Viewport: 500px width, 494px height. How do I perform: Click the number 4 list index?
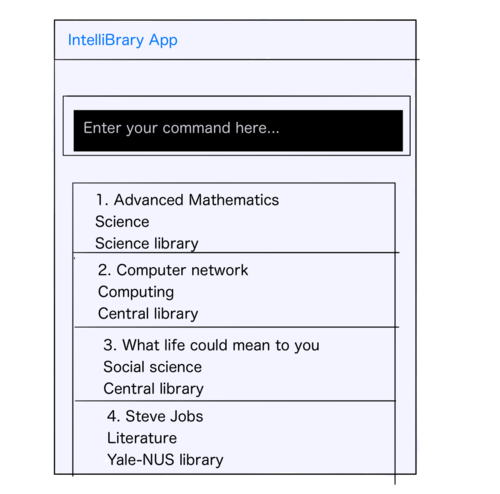coord(113,416)
